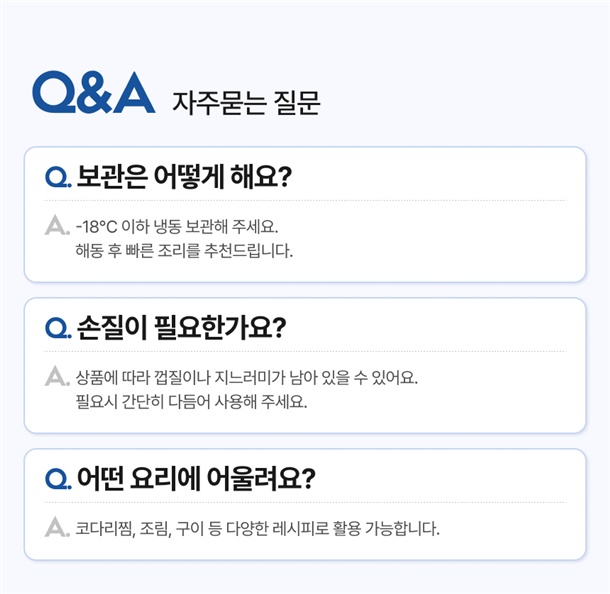Image resolution: width=610 pixels, height=594 pixels.
Task: Click the gray A icon beside 코다리찜 answer
Action: [57, 527]
